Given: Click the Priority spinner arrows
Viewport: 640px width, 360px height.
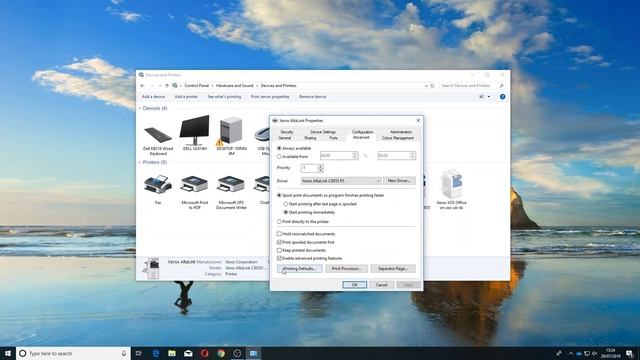Looking at the screenshot, I should [320, 168].
